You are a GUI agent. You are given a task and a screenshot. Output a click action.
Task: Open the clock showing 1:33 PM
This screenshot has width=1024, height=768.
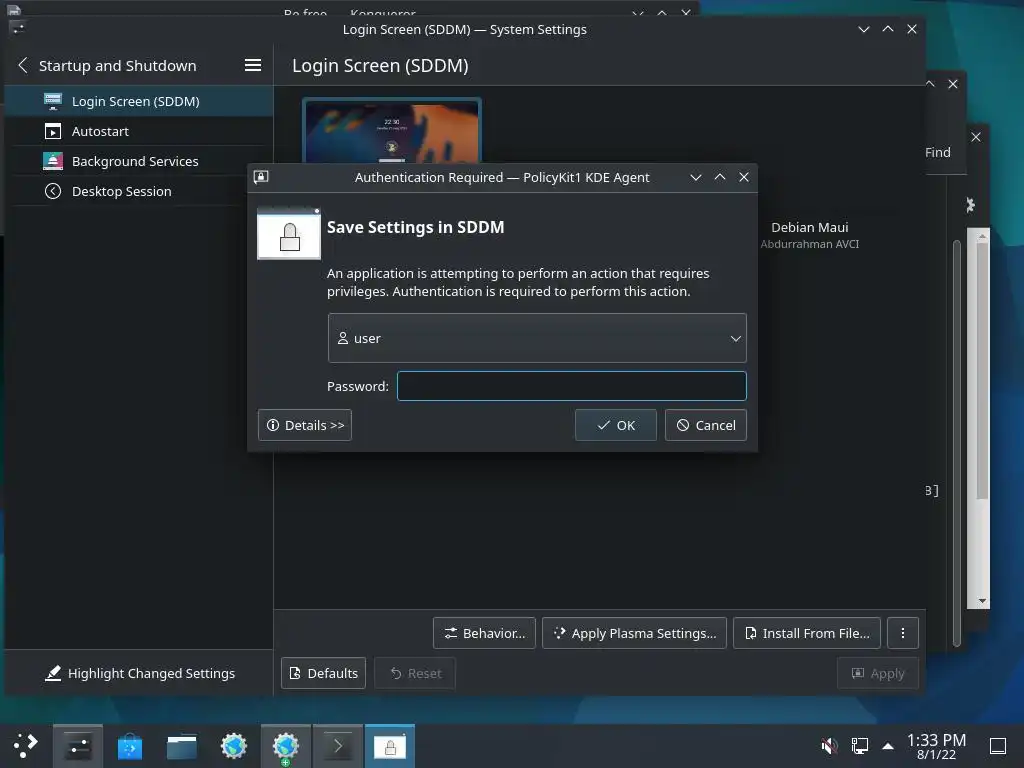pos(936,746)
